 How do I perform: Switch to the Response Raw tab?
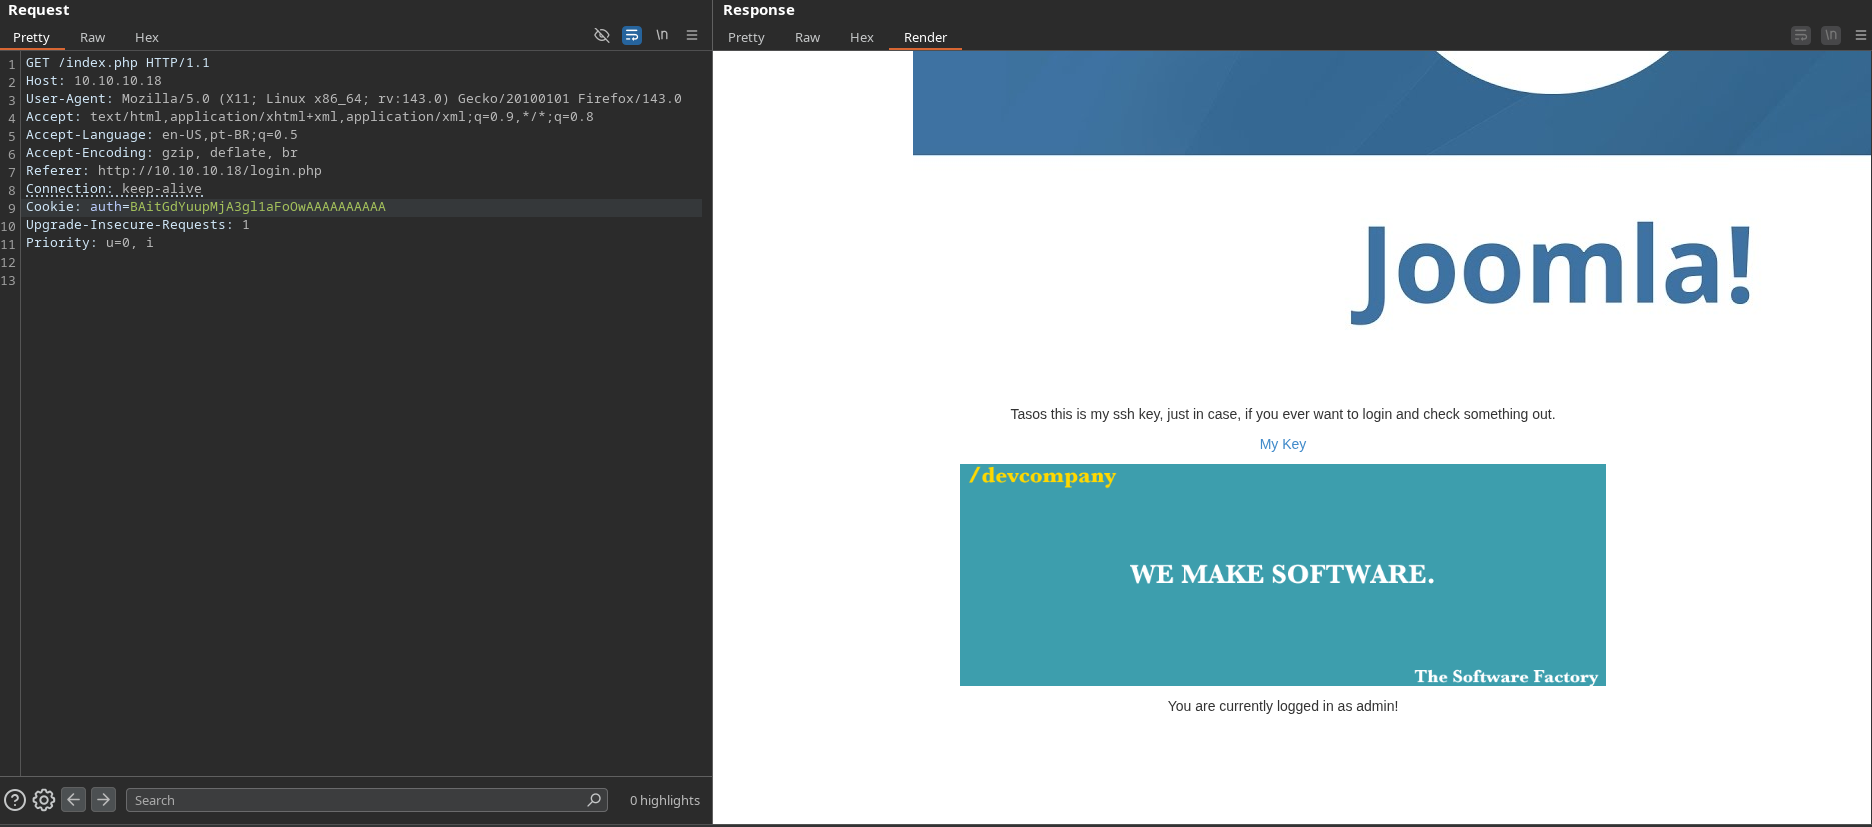point(807,37)
